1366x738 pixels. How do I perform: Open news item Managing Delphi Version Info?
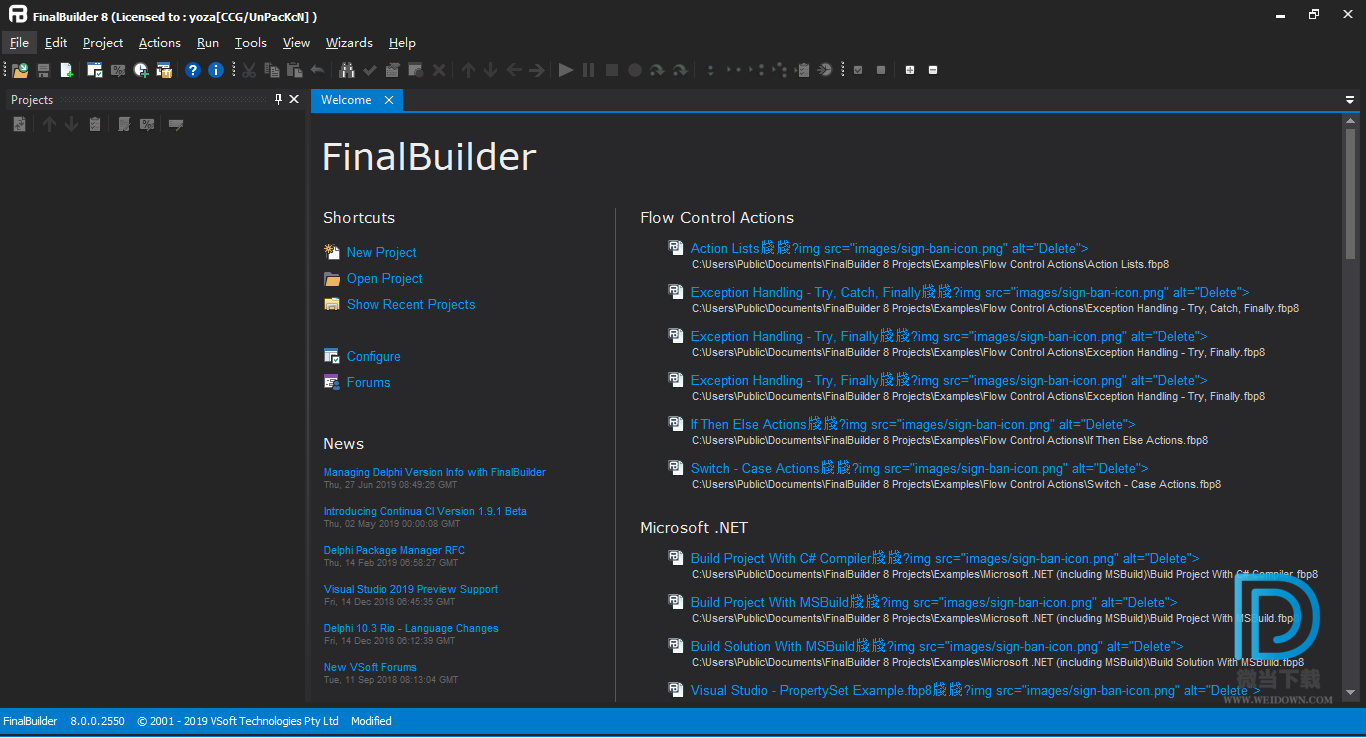pyautogui.click(x=435, y=472)
